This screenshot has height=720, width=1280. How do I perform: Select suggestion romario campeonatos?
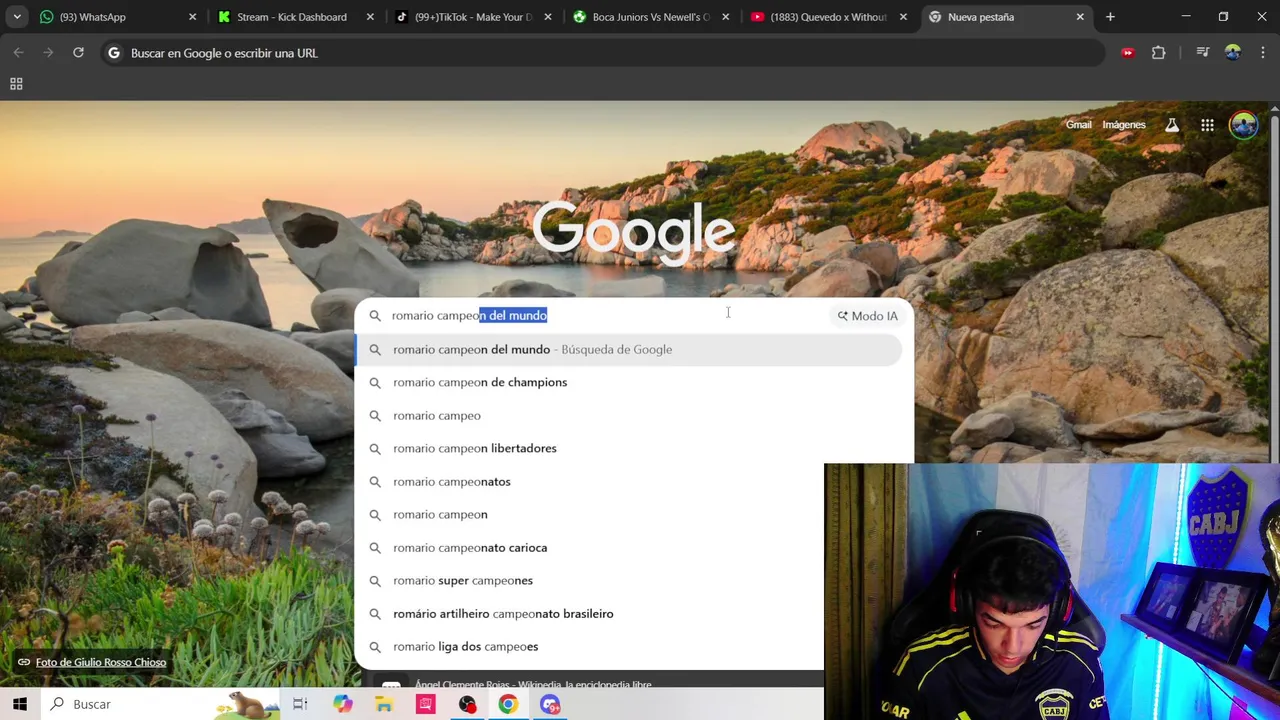coord(590,481)
